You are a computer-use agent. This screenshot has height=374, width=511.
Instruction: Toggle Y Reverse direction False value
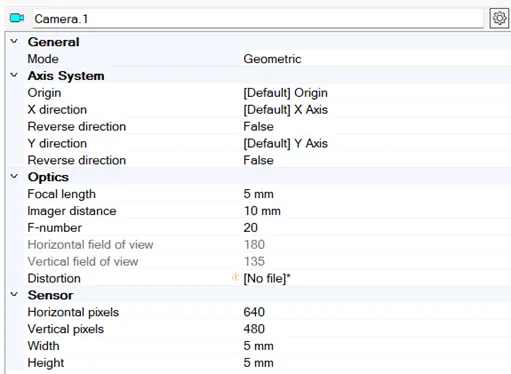(x=258, y=160)
